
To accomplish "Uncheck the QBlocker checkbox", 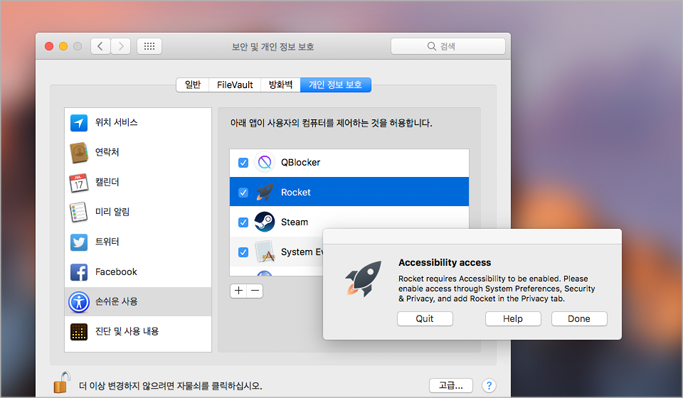I will tap(243, 162).
